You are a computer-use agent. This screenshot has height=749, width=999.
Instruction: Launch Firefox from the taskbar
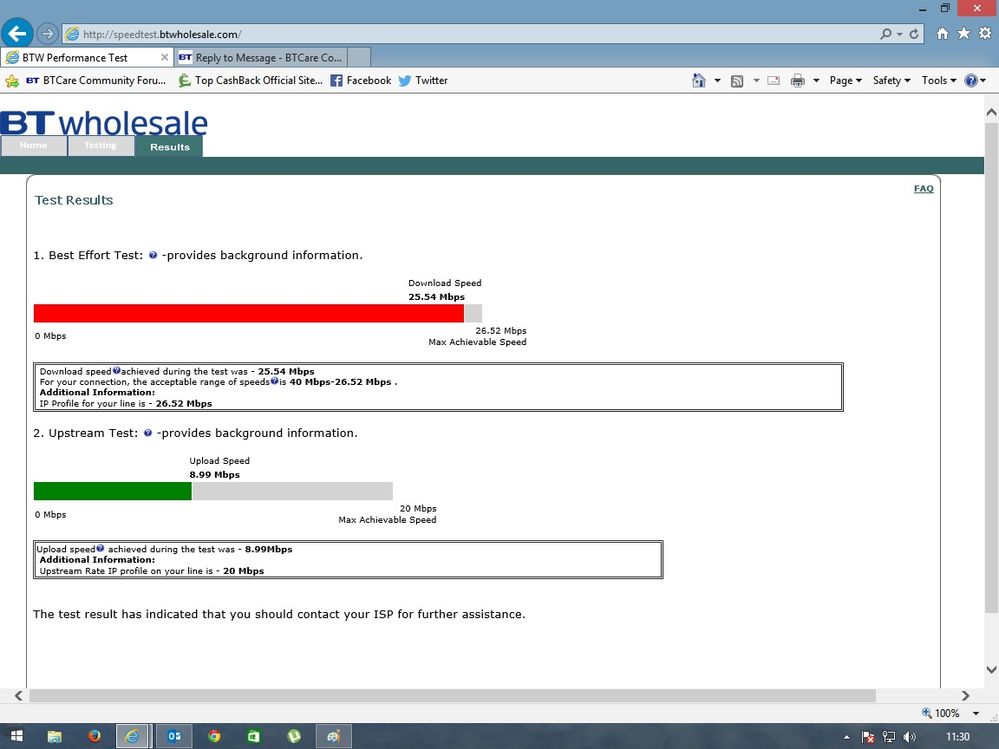[94, 736]
